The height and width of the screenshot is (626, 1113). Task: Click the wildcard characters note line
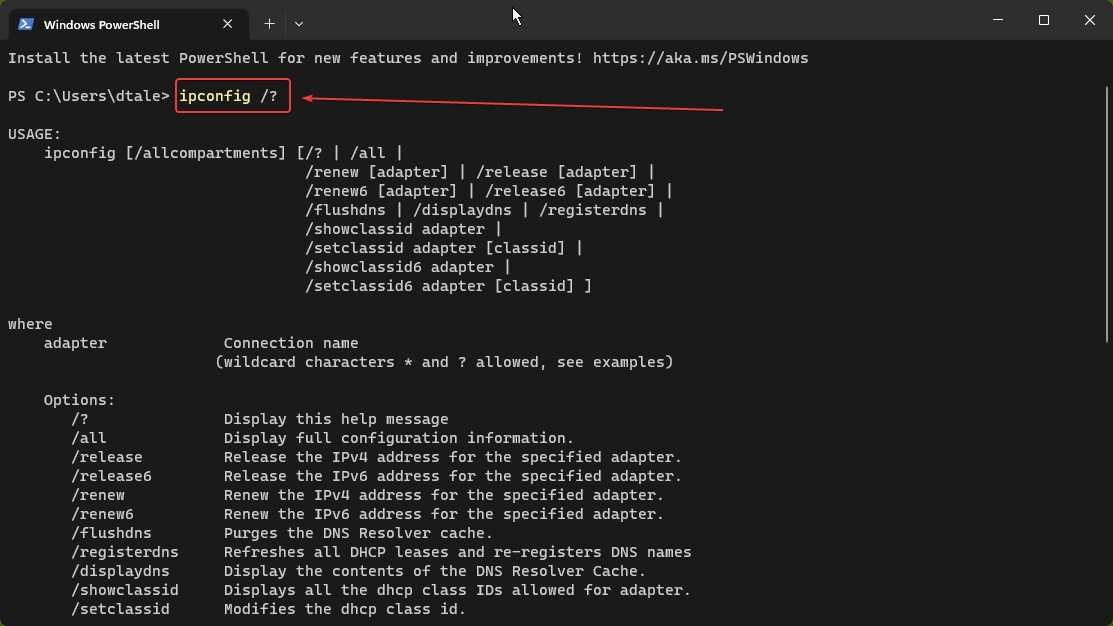tap(444, 363)
